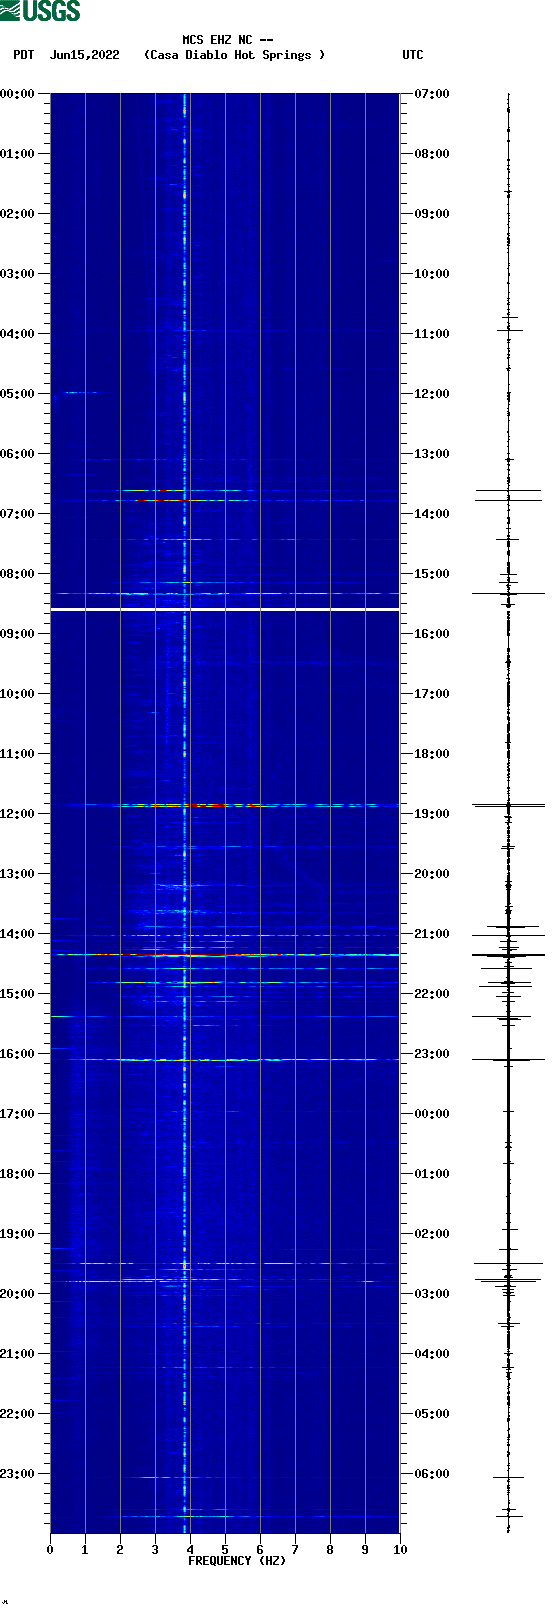Screen dimensions: 552x1613
Task: Click the '17:00' PDT time label
Action: pos(17,1114)
